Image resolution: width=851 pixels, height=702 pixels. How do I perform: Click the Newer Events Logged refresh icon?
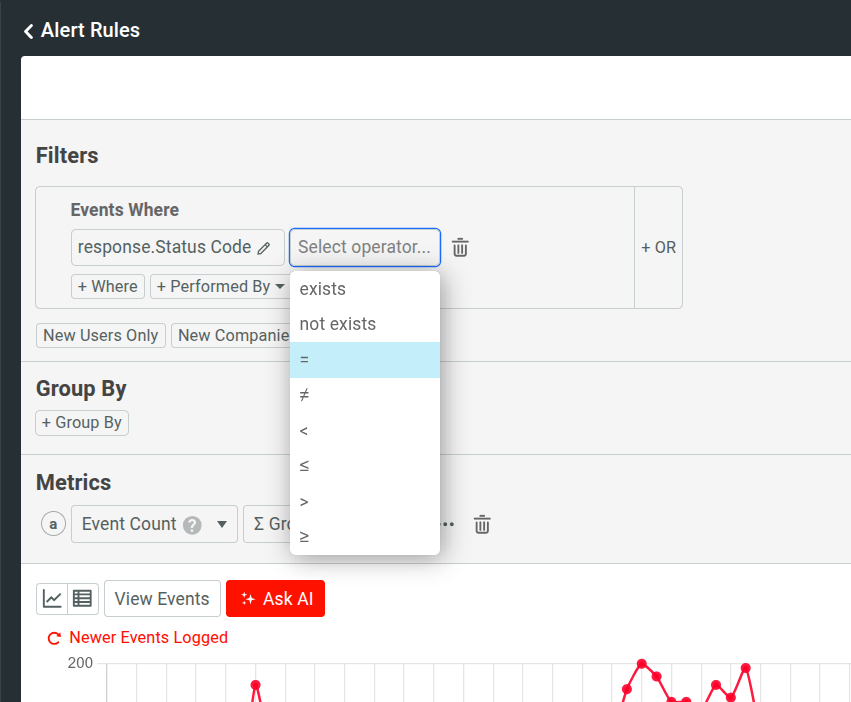pos(54,638)
